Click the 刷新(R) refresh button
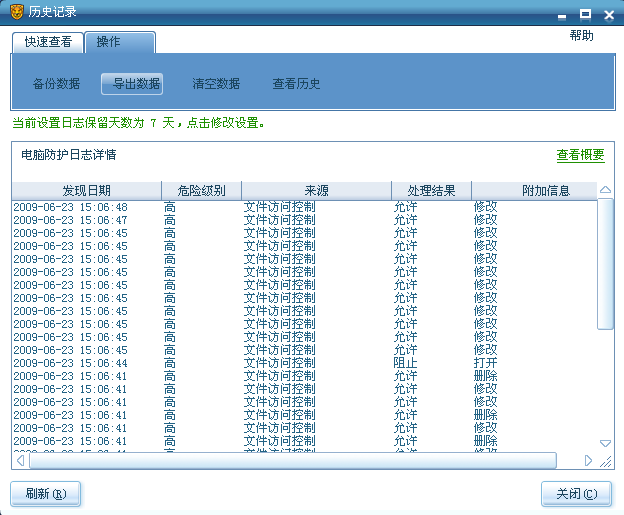624x515 pixels. click(46, 494)
